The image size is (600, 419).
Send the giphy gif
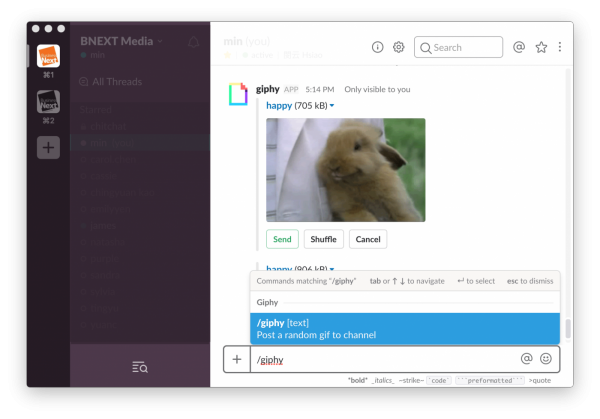pyautogui.click(x=282, y=239)
